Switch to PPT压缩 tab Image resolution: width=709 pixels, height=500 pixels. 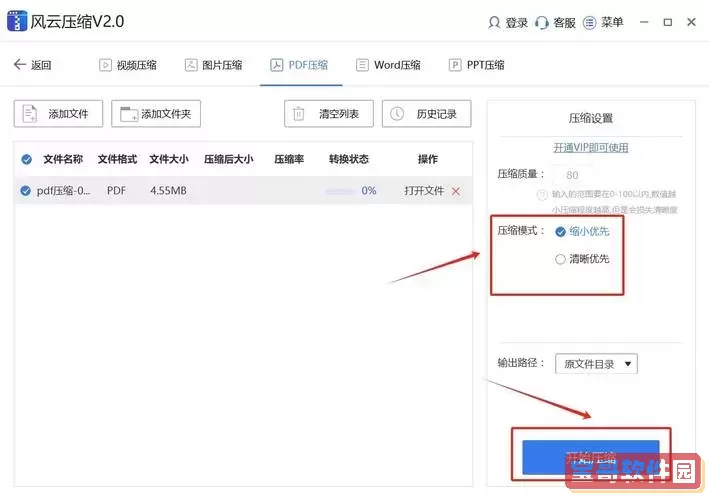[x=477, y=65]
